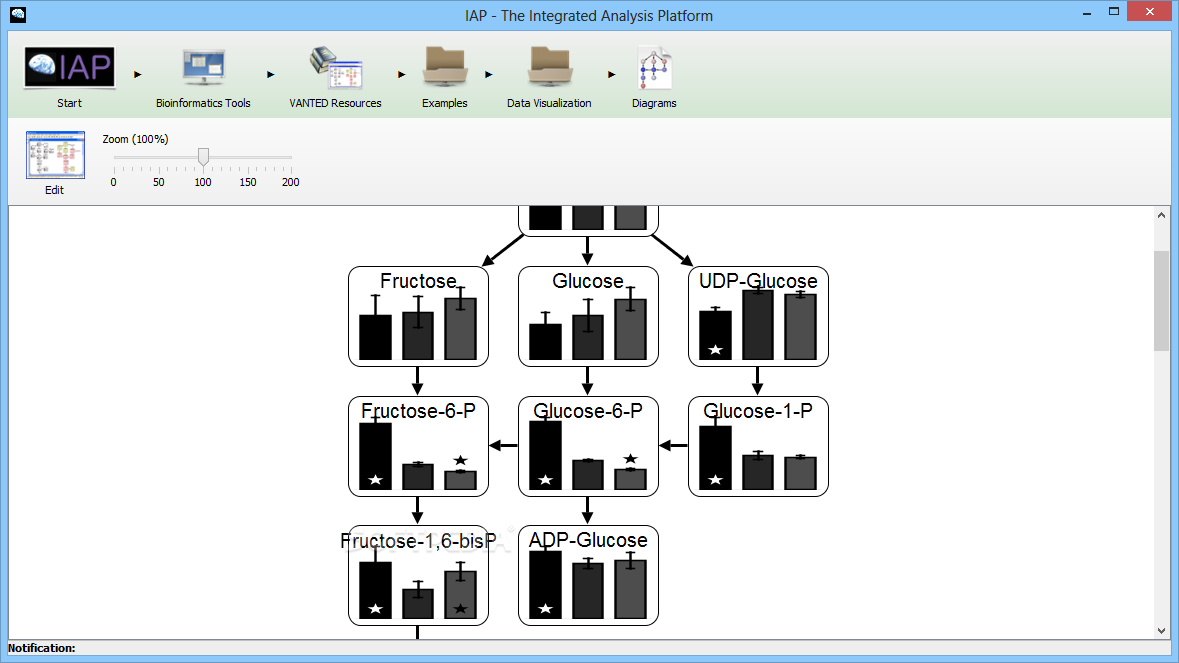The width and height of the screenshot is (1179, 663).
Task: Click the Notification status bar text
Action: (41, 648)
